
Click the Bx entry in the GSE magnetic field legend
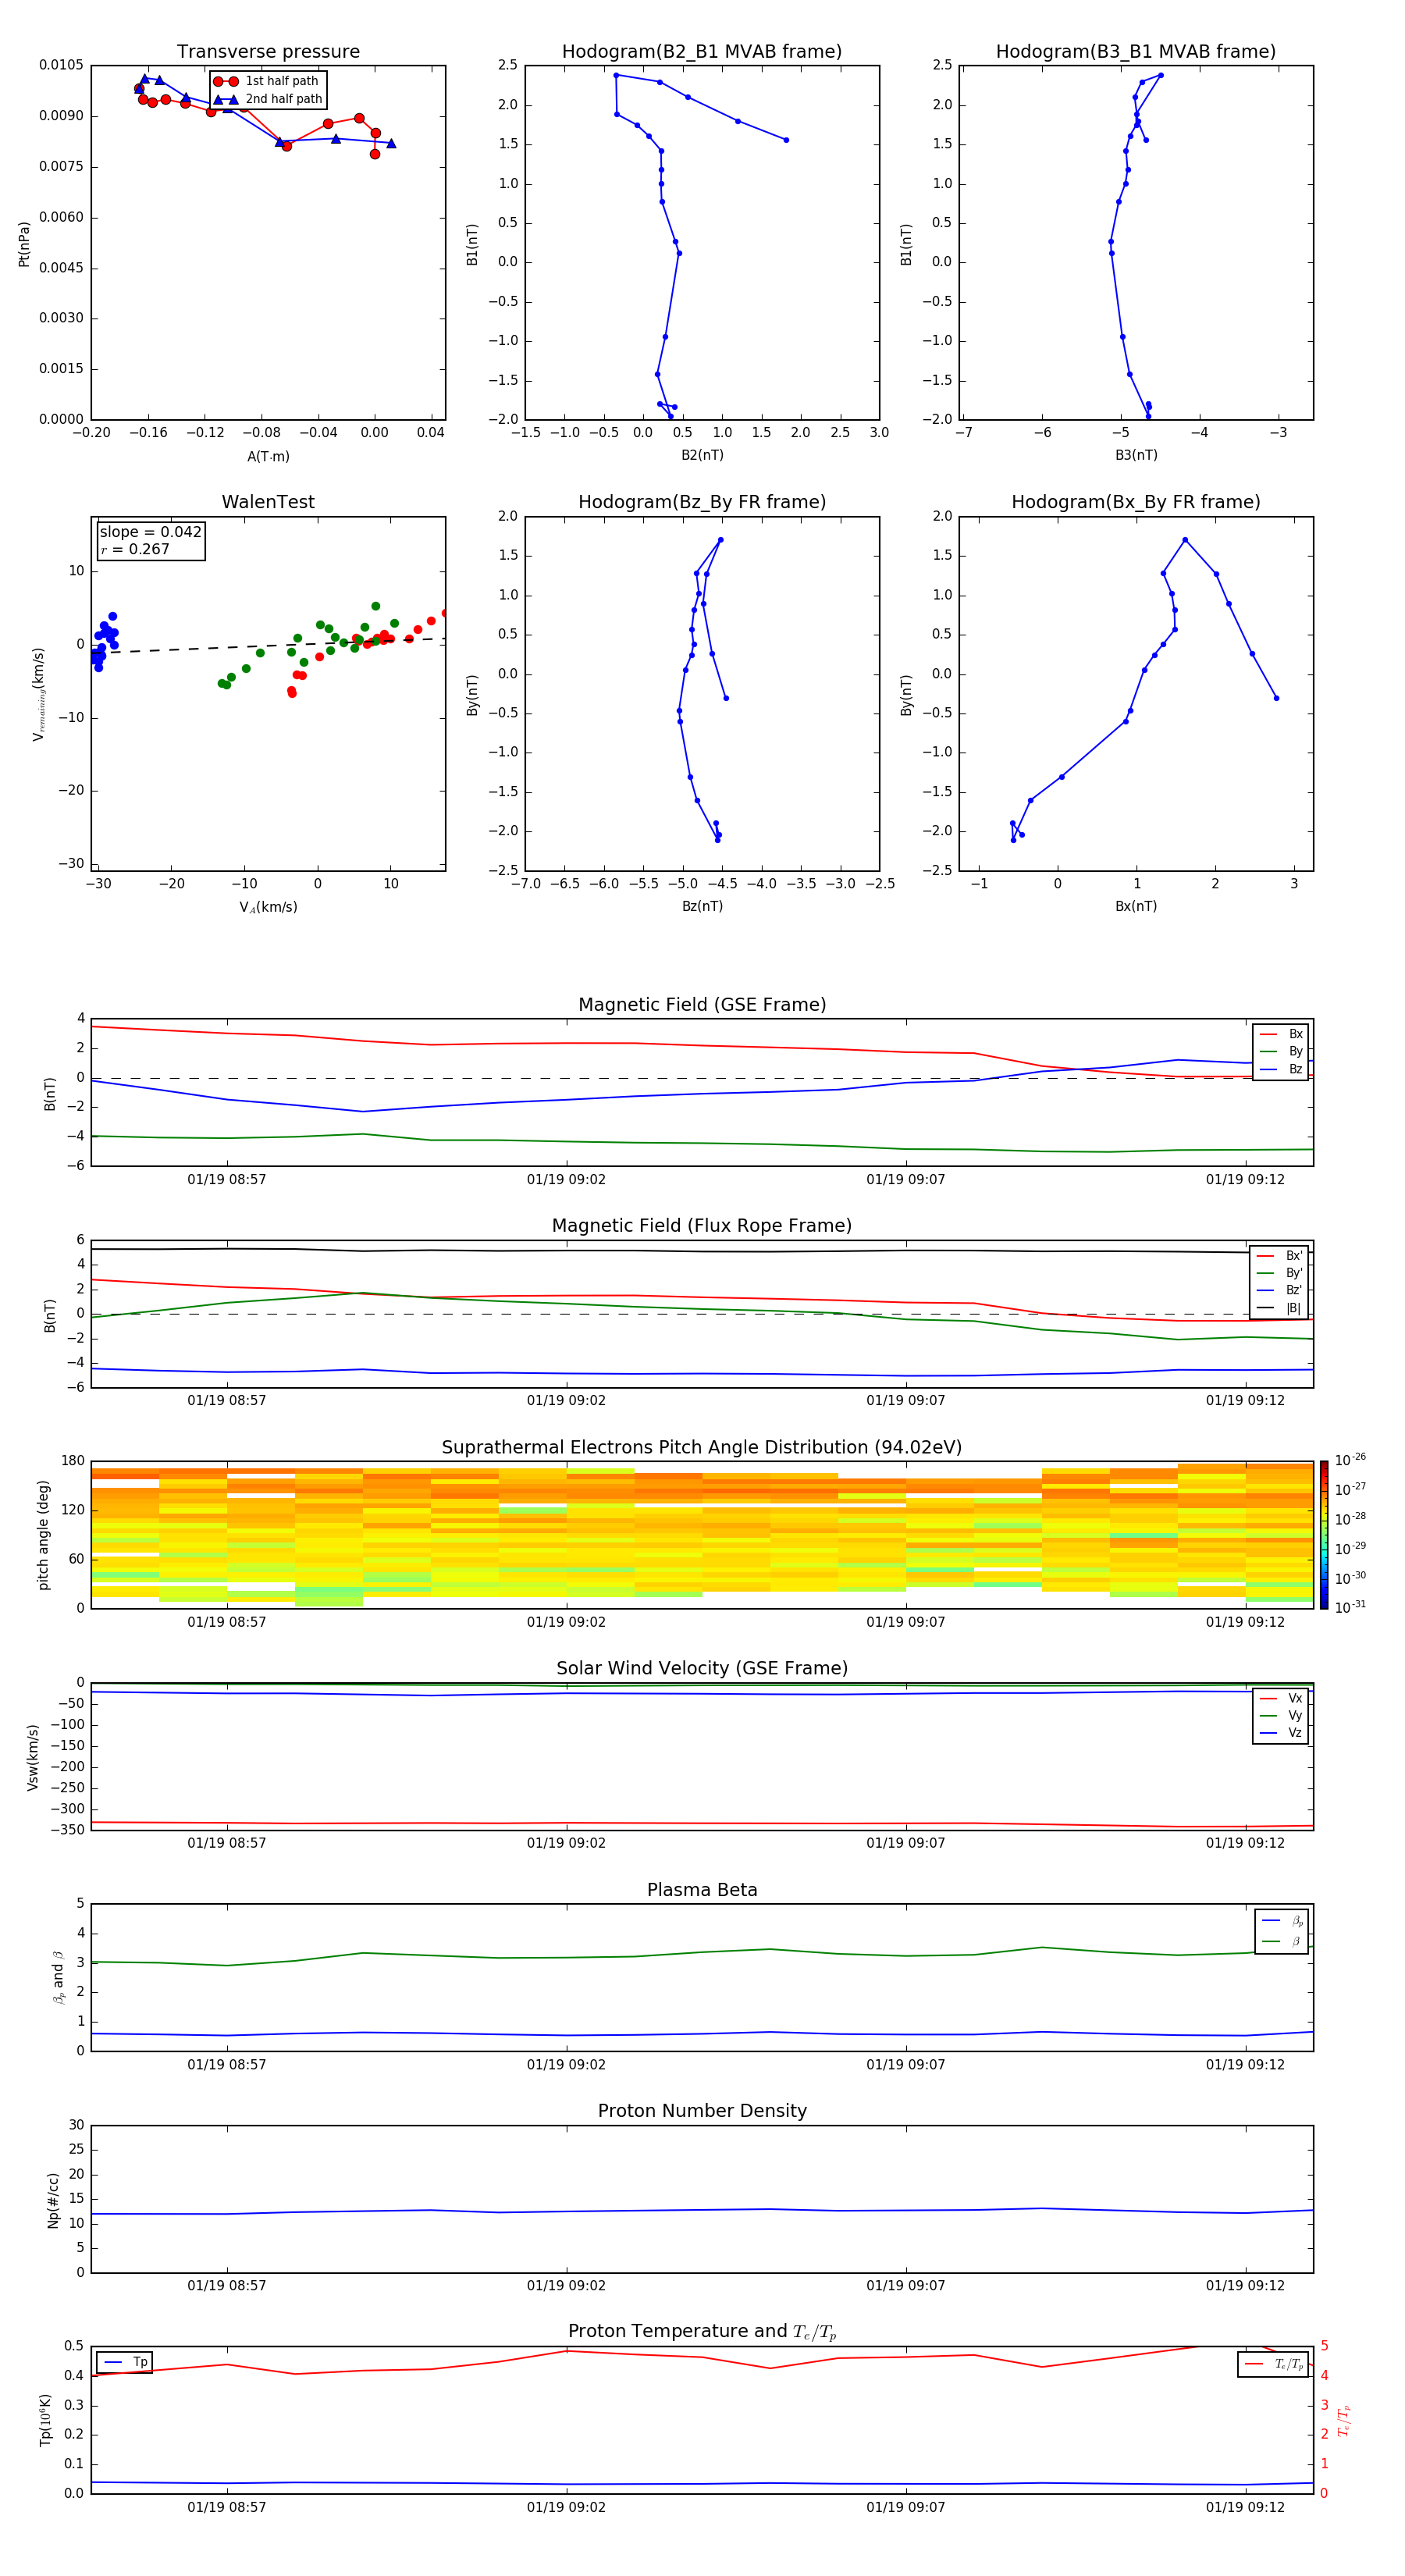click(x=1281, y=1034)
